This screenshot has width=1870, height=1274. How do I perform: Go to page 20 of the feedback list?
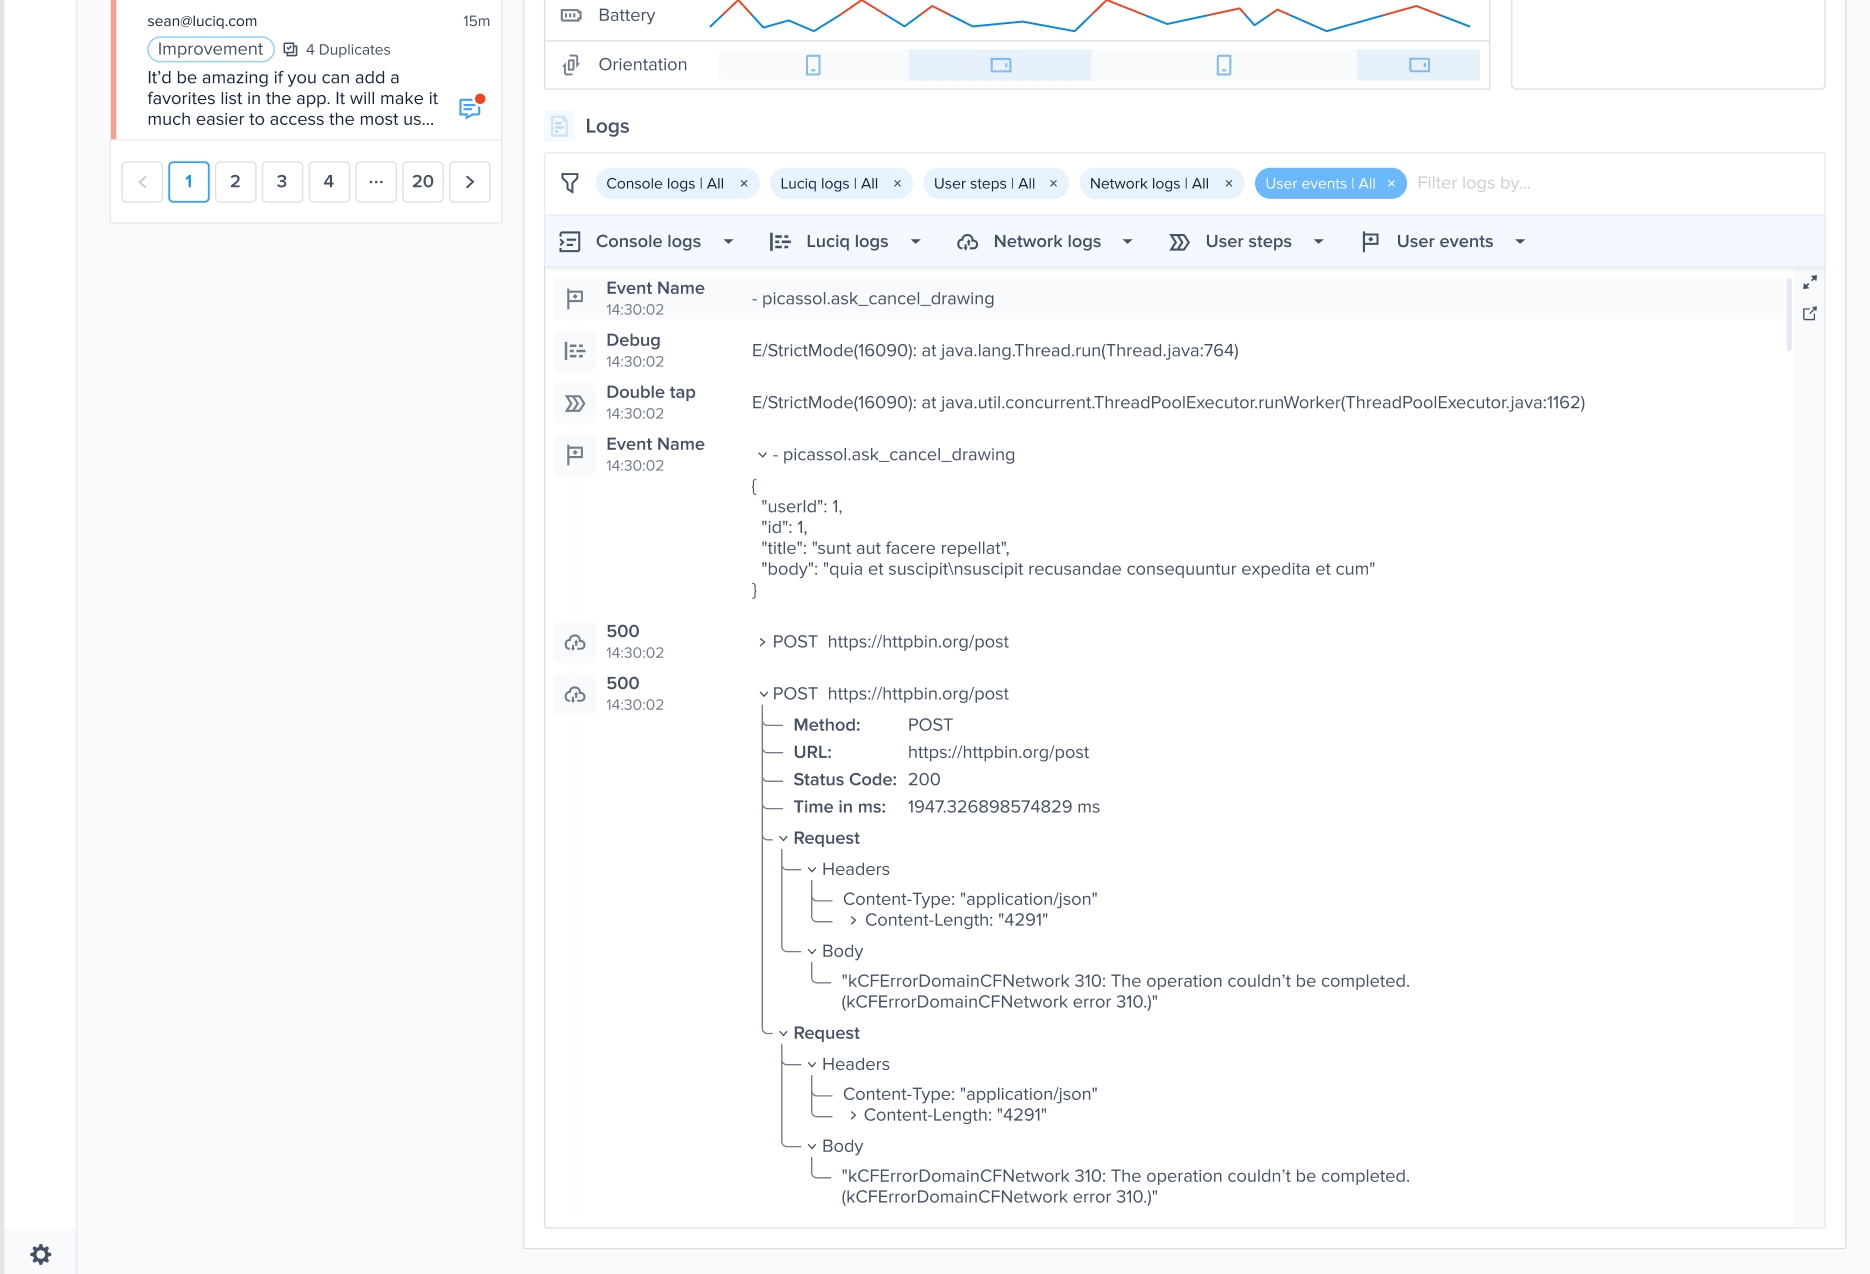pos(423,181)
